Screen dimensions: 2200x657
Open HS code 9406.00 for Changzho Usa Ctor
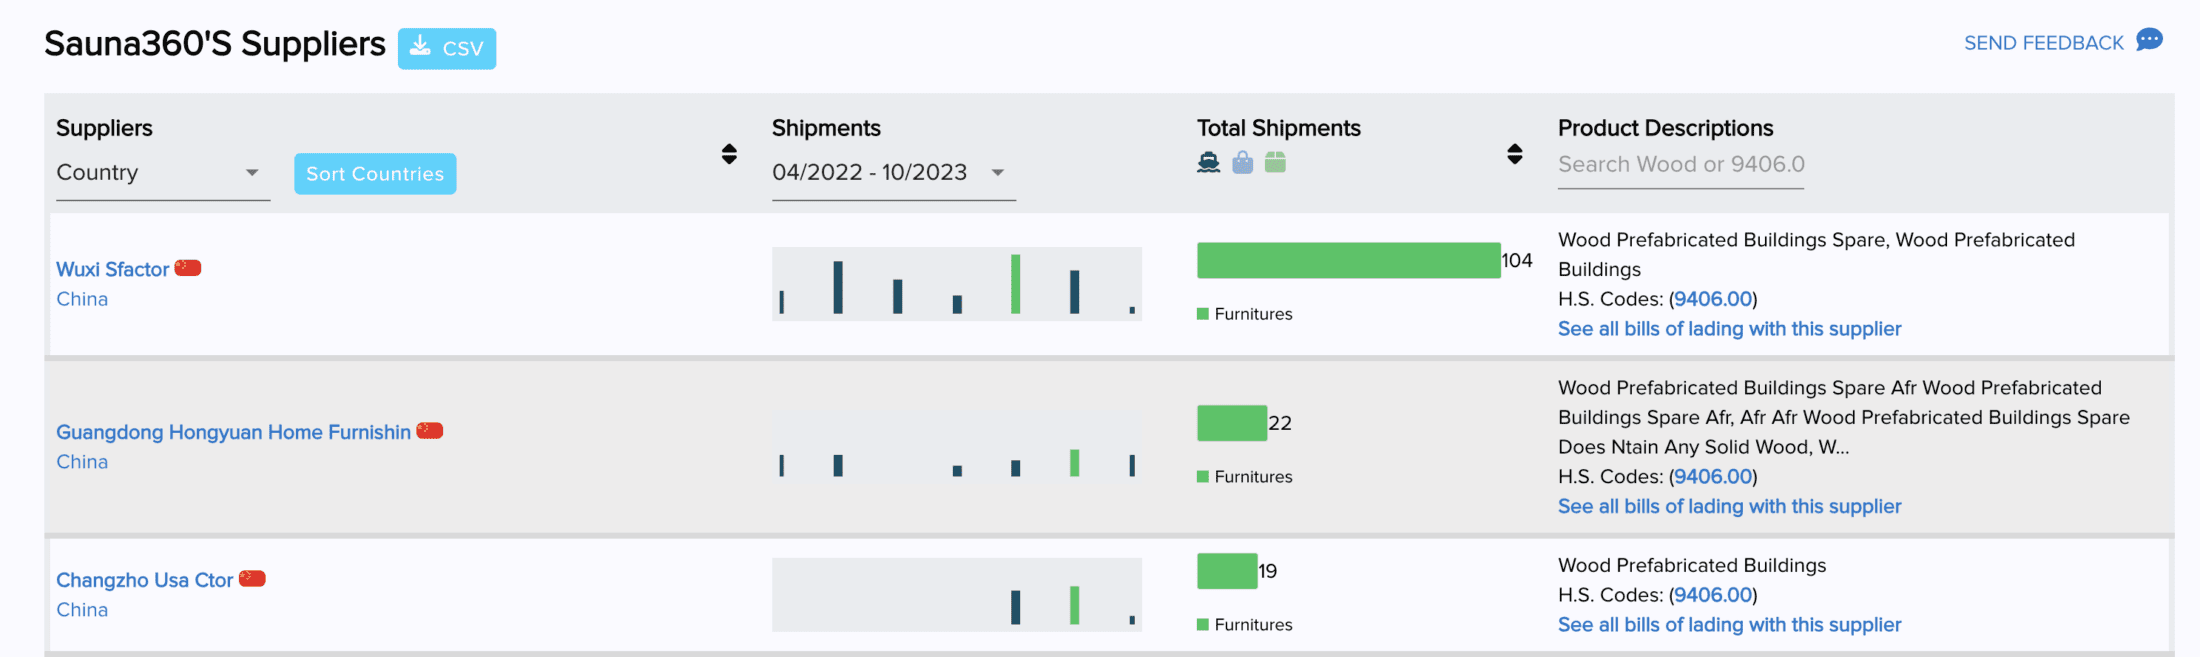(x=1713, y=595)
